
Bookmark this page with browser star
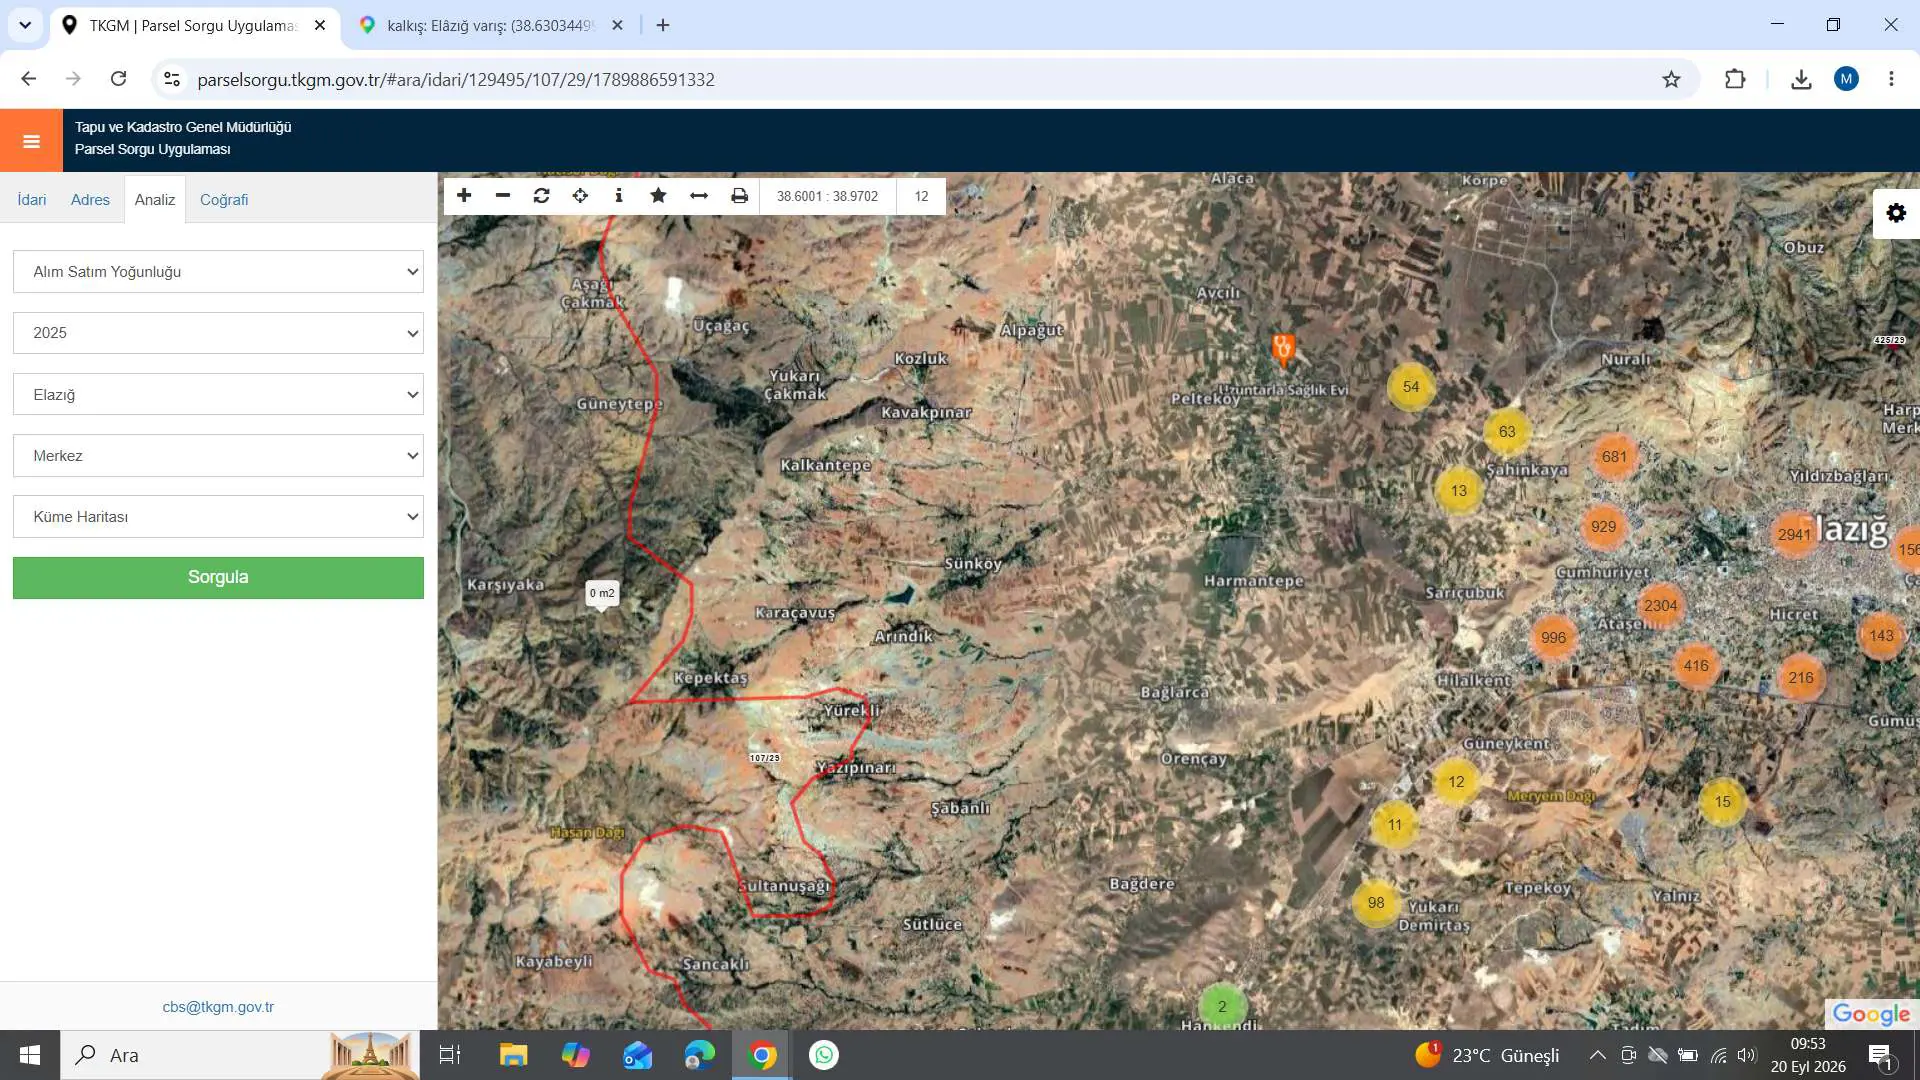pos(1671,79)
